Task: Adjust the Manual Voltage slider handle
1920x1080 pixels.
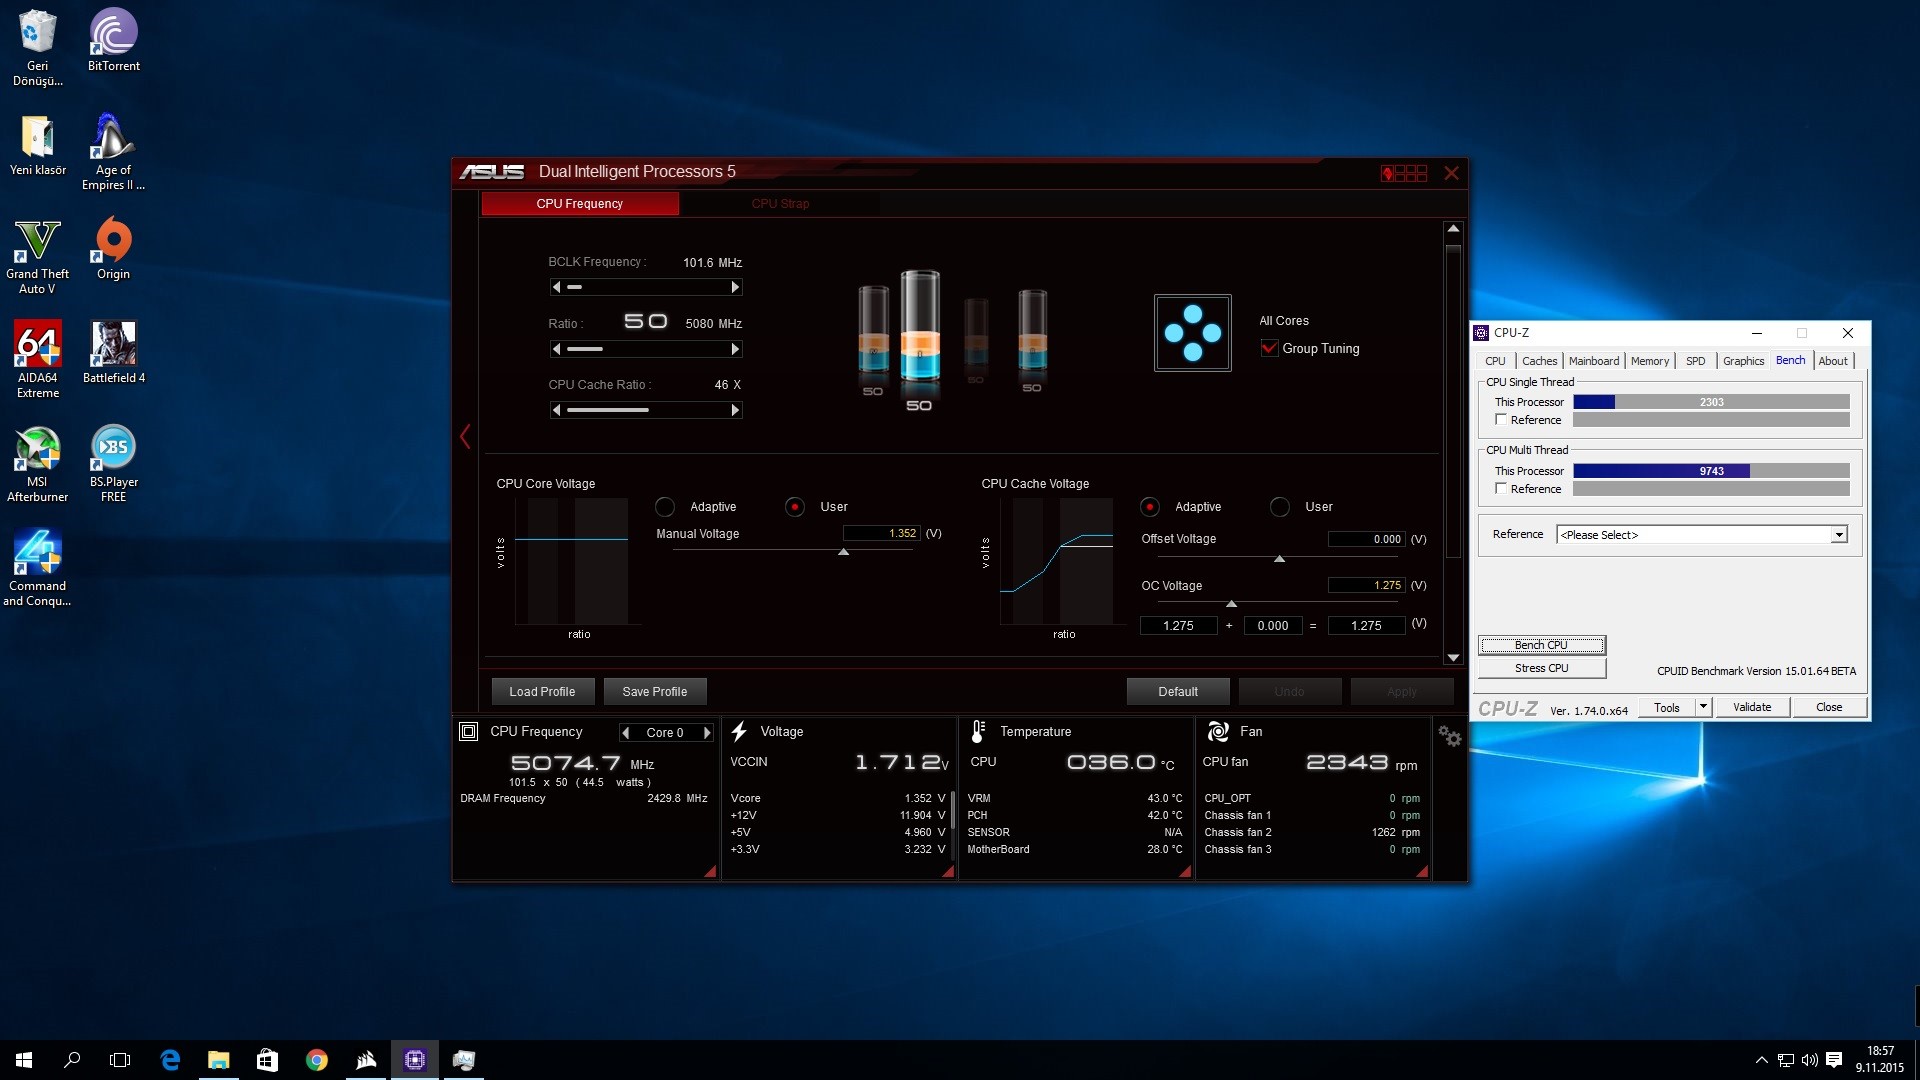Action: pyautogui.click(x=843, y=552)
